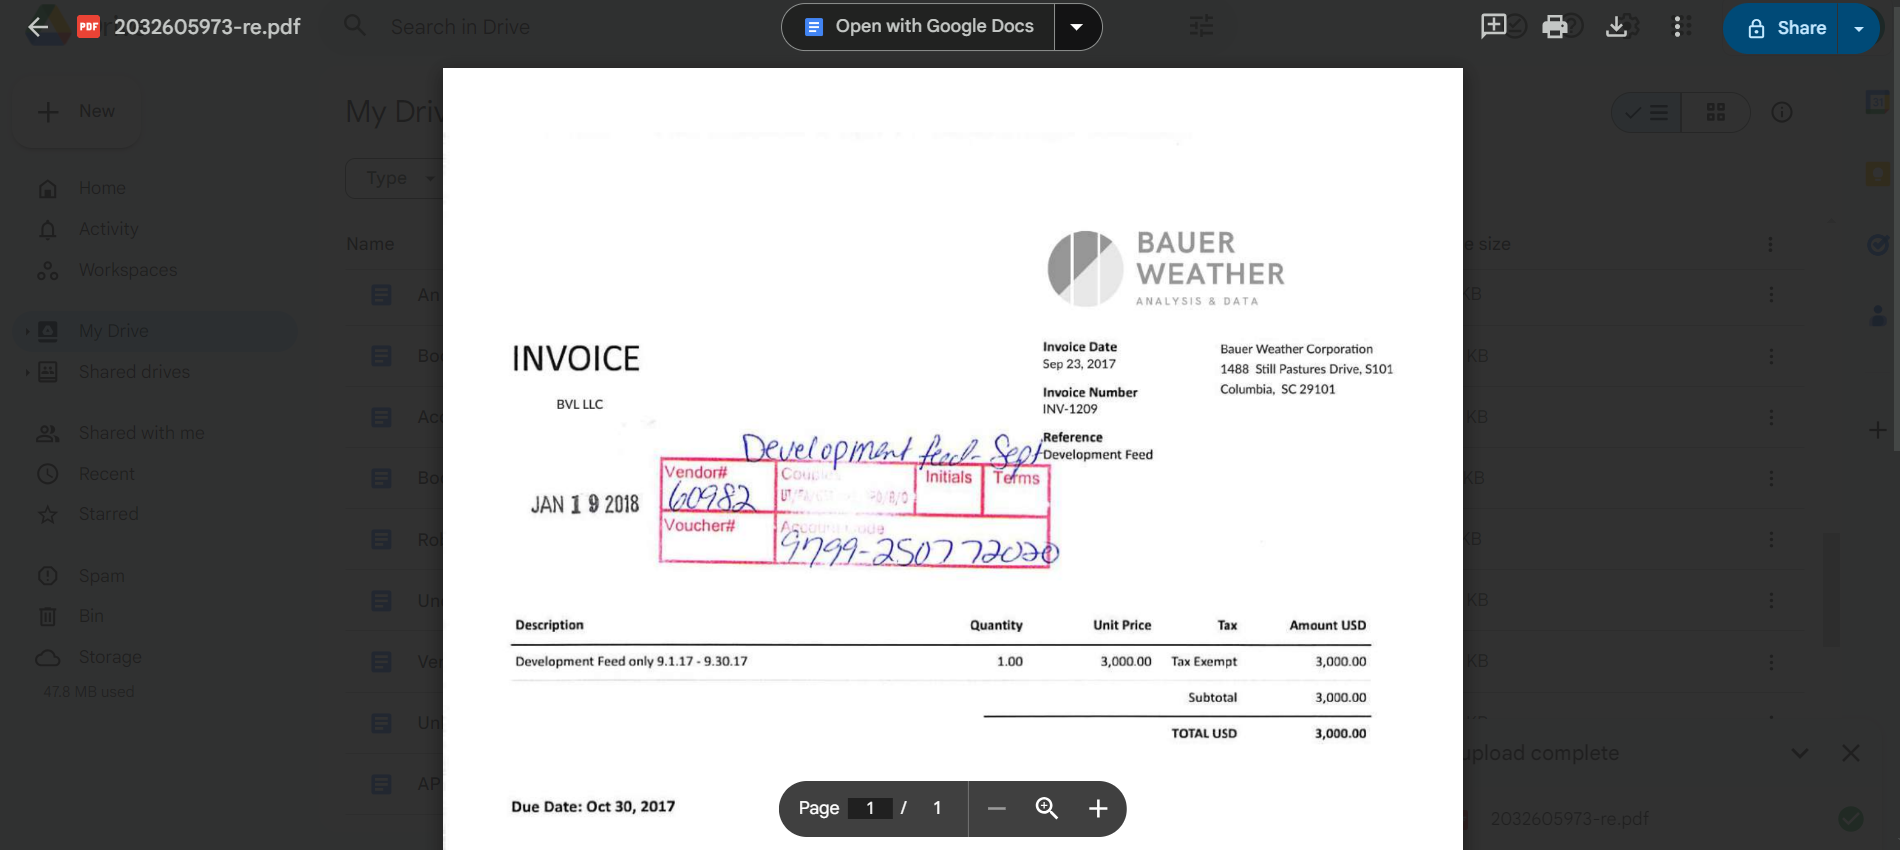Click the TOTAL USD 3,000.00 amount
Viewport: 1900px width, 850px height.
(1340, 733)
